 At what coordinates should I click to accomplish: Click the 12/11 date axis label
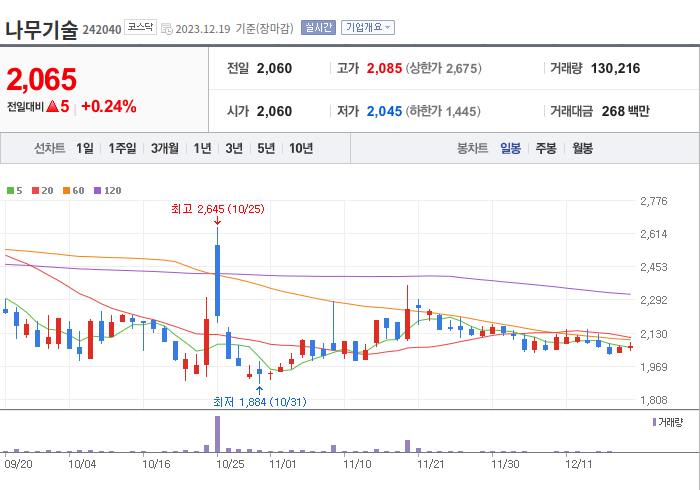[x=579, y=464]
